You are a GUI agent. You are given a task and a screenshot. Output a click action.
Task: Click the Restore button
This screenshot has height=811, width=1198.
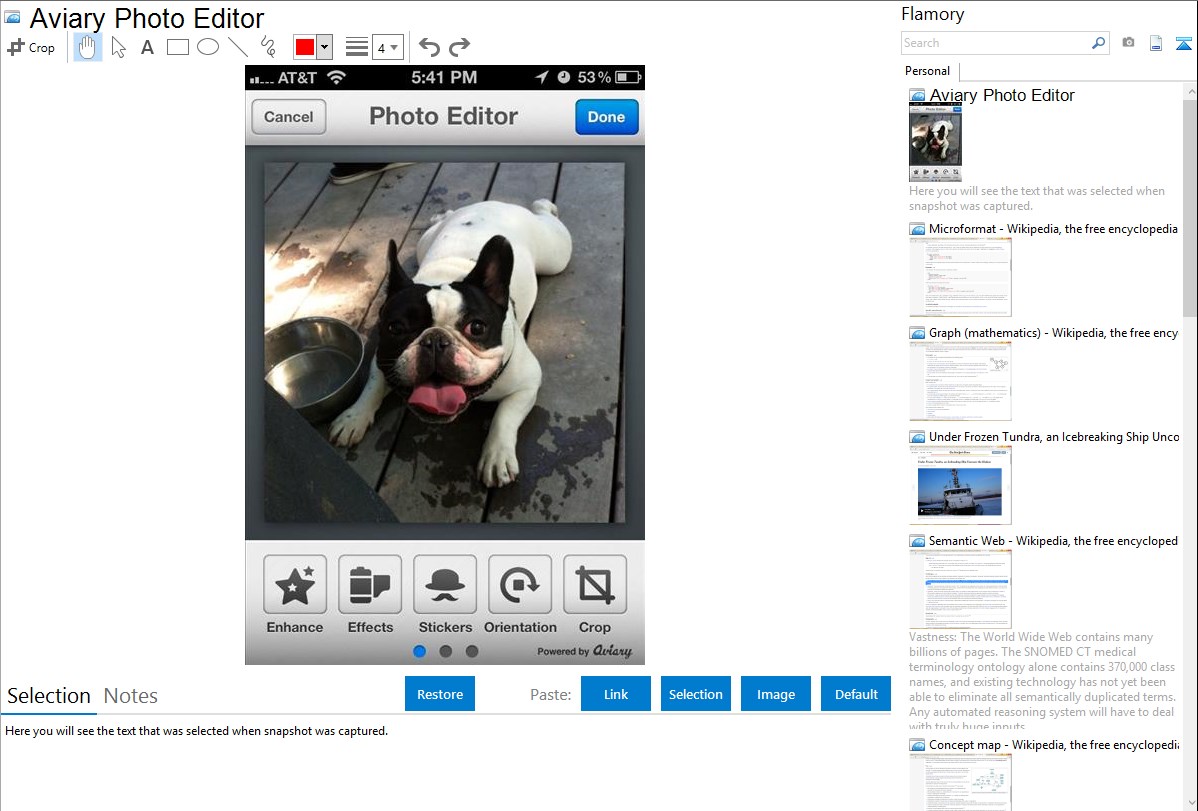(440, 694)
